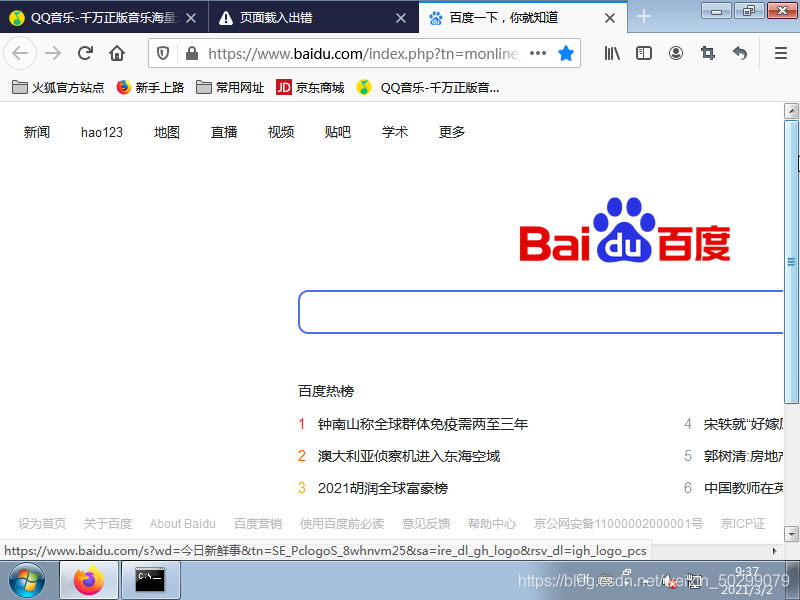Reload the current page
The width and height of the screenshot is (800, 600).
point(85,53)
